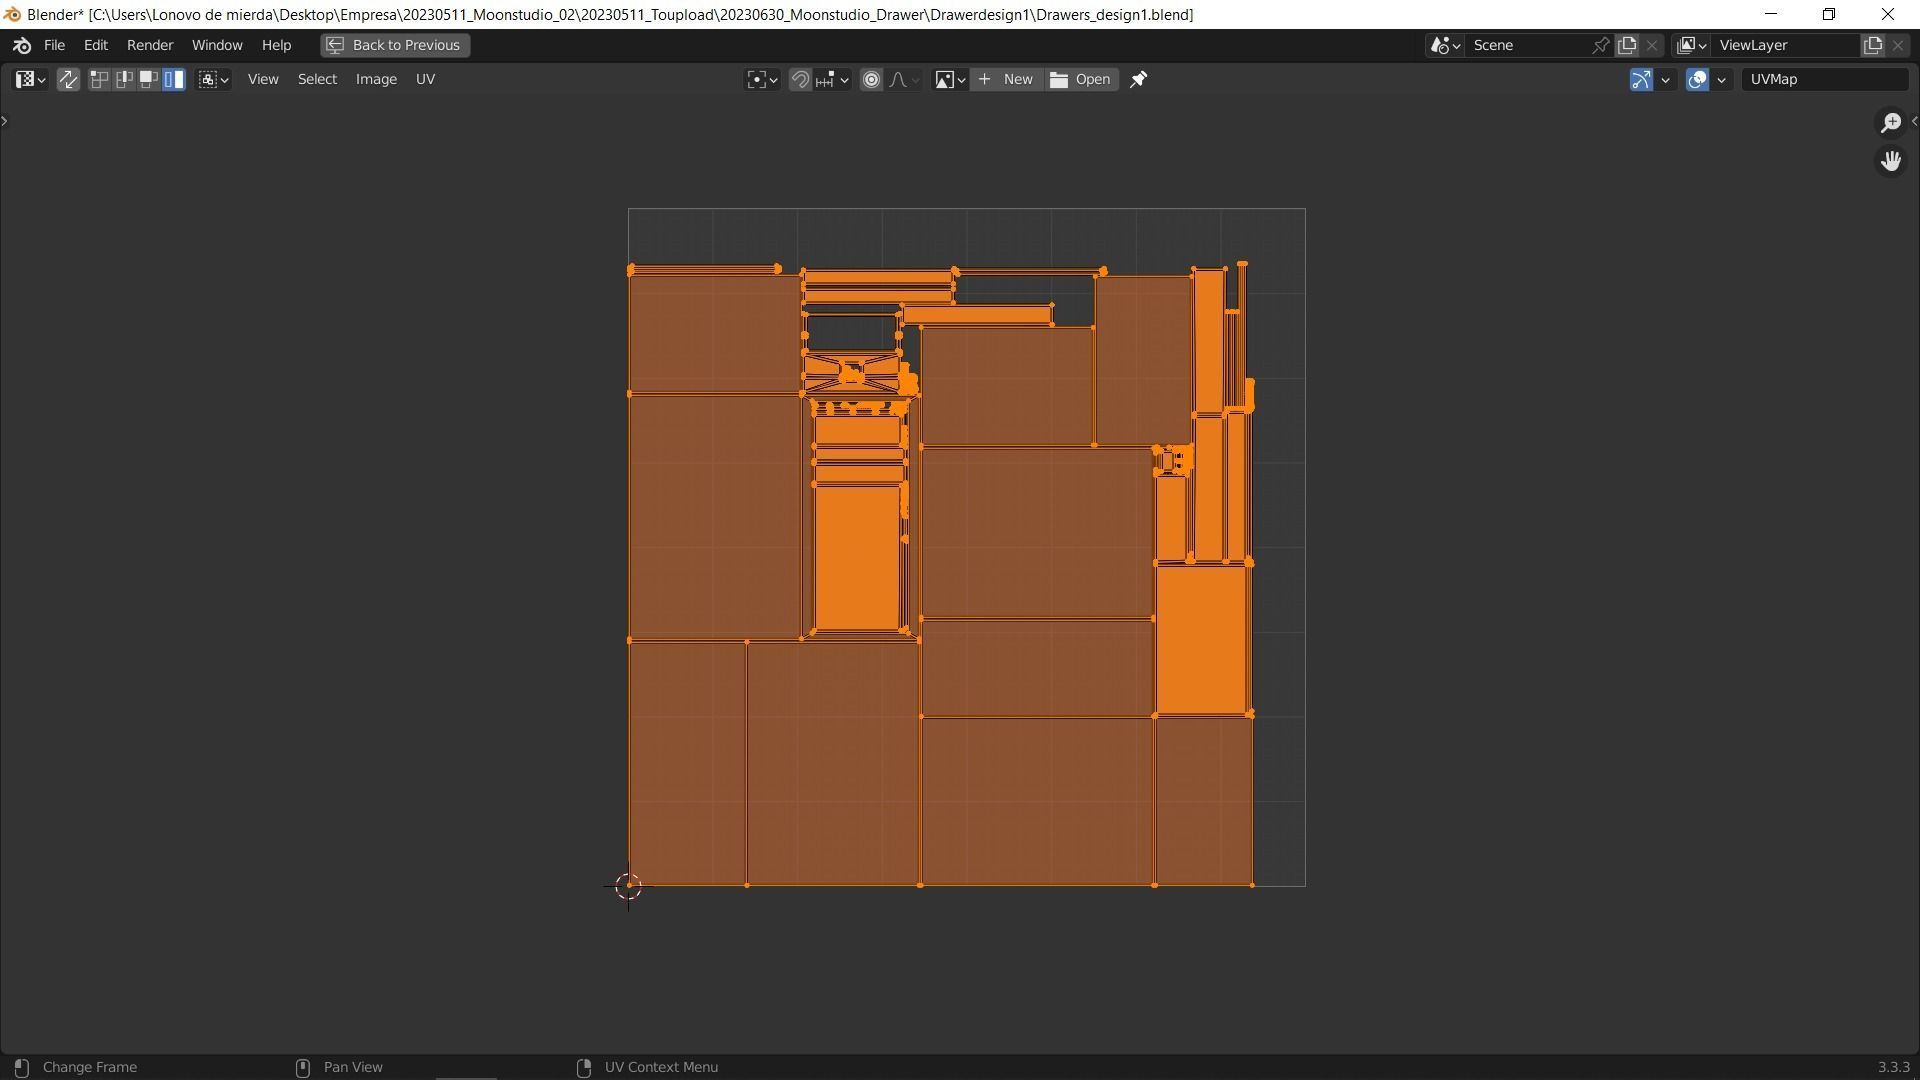
Task: Toggle proportional editing
Action: pyautogui.click(x=871, y=79)
